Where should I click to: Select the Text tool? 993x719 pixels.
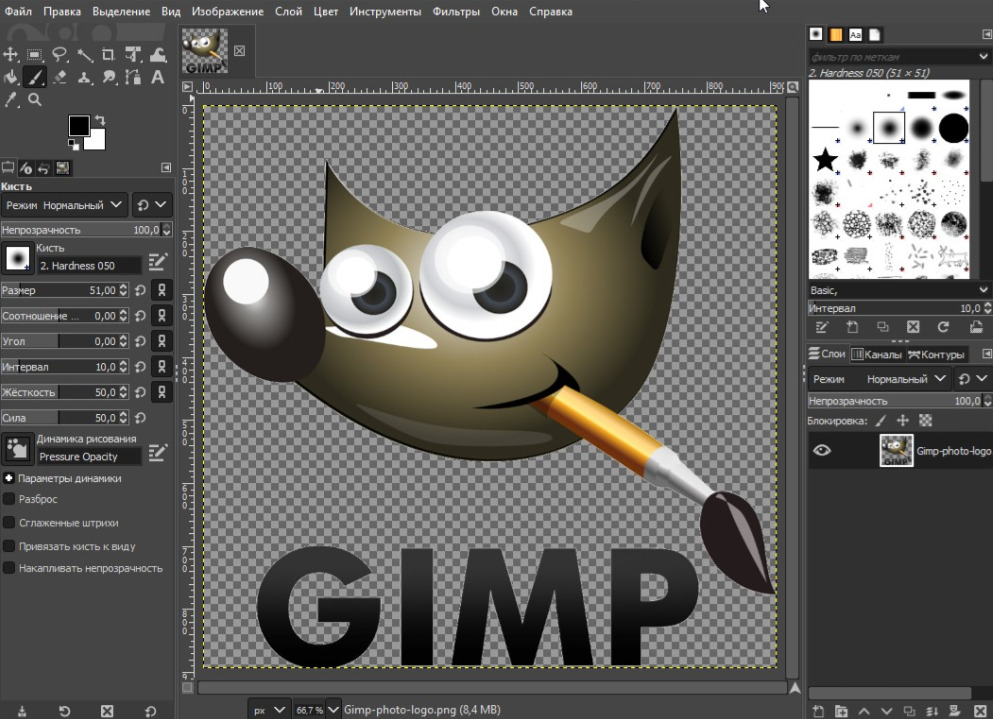[x=157, y=77]
